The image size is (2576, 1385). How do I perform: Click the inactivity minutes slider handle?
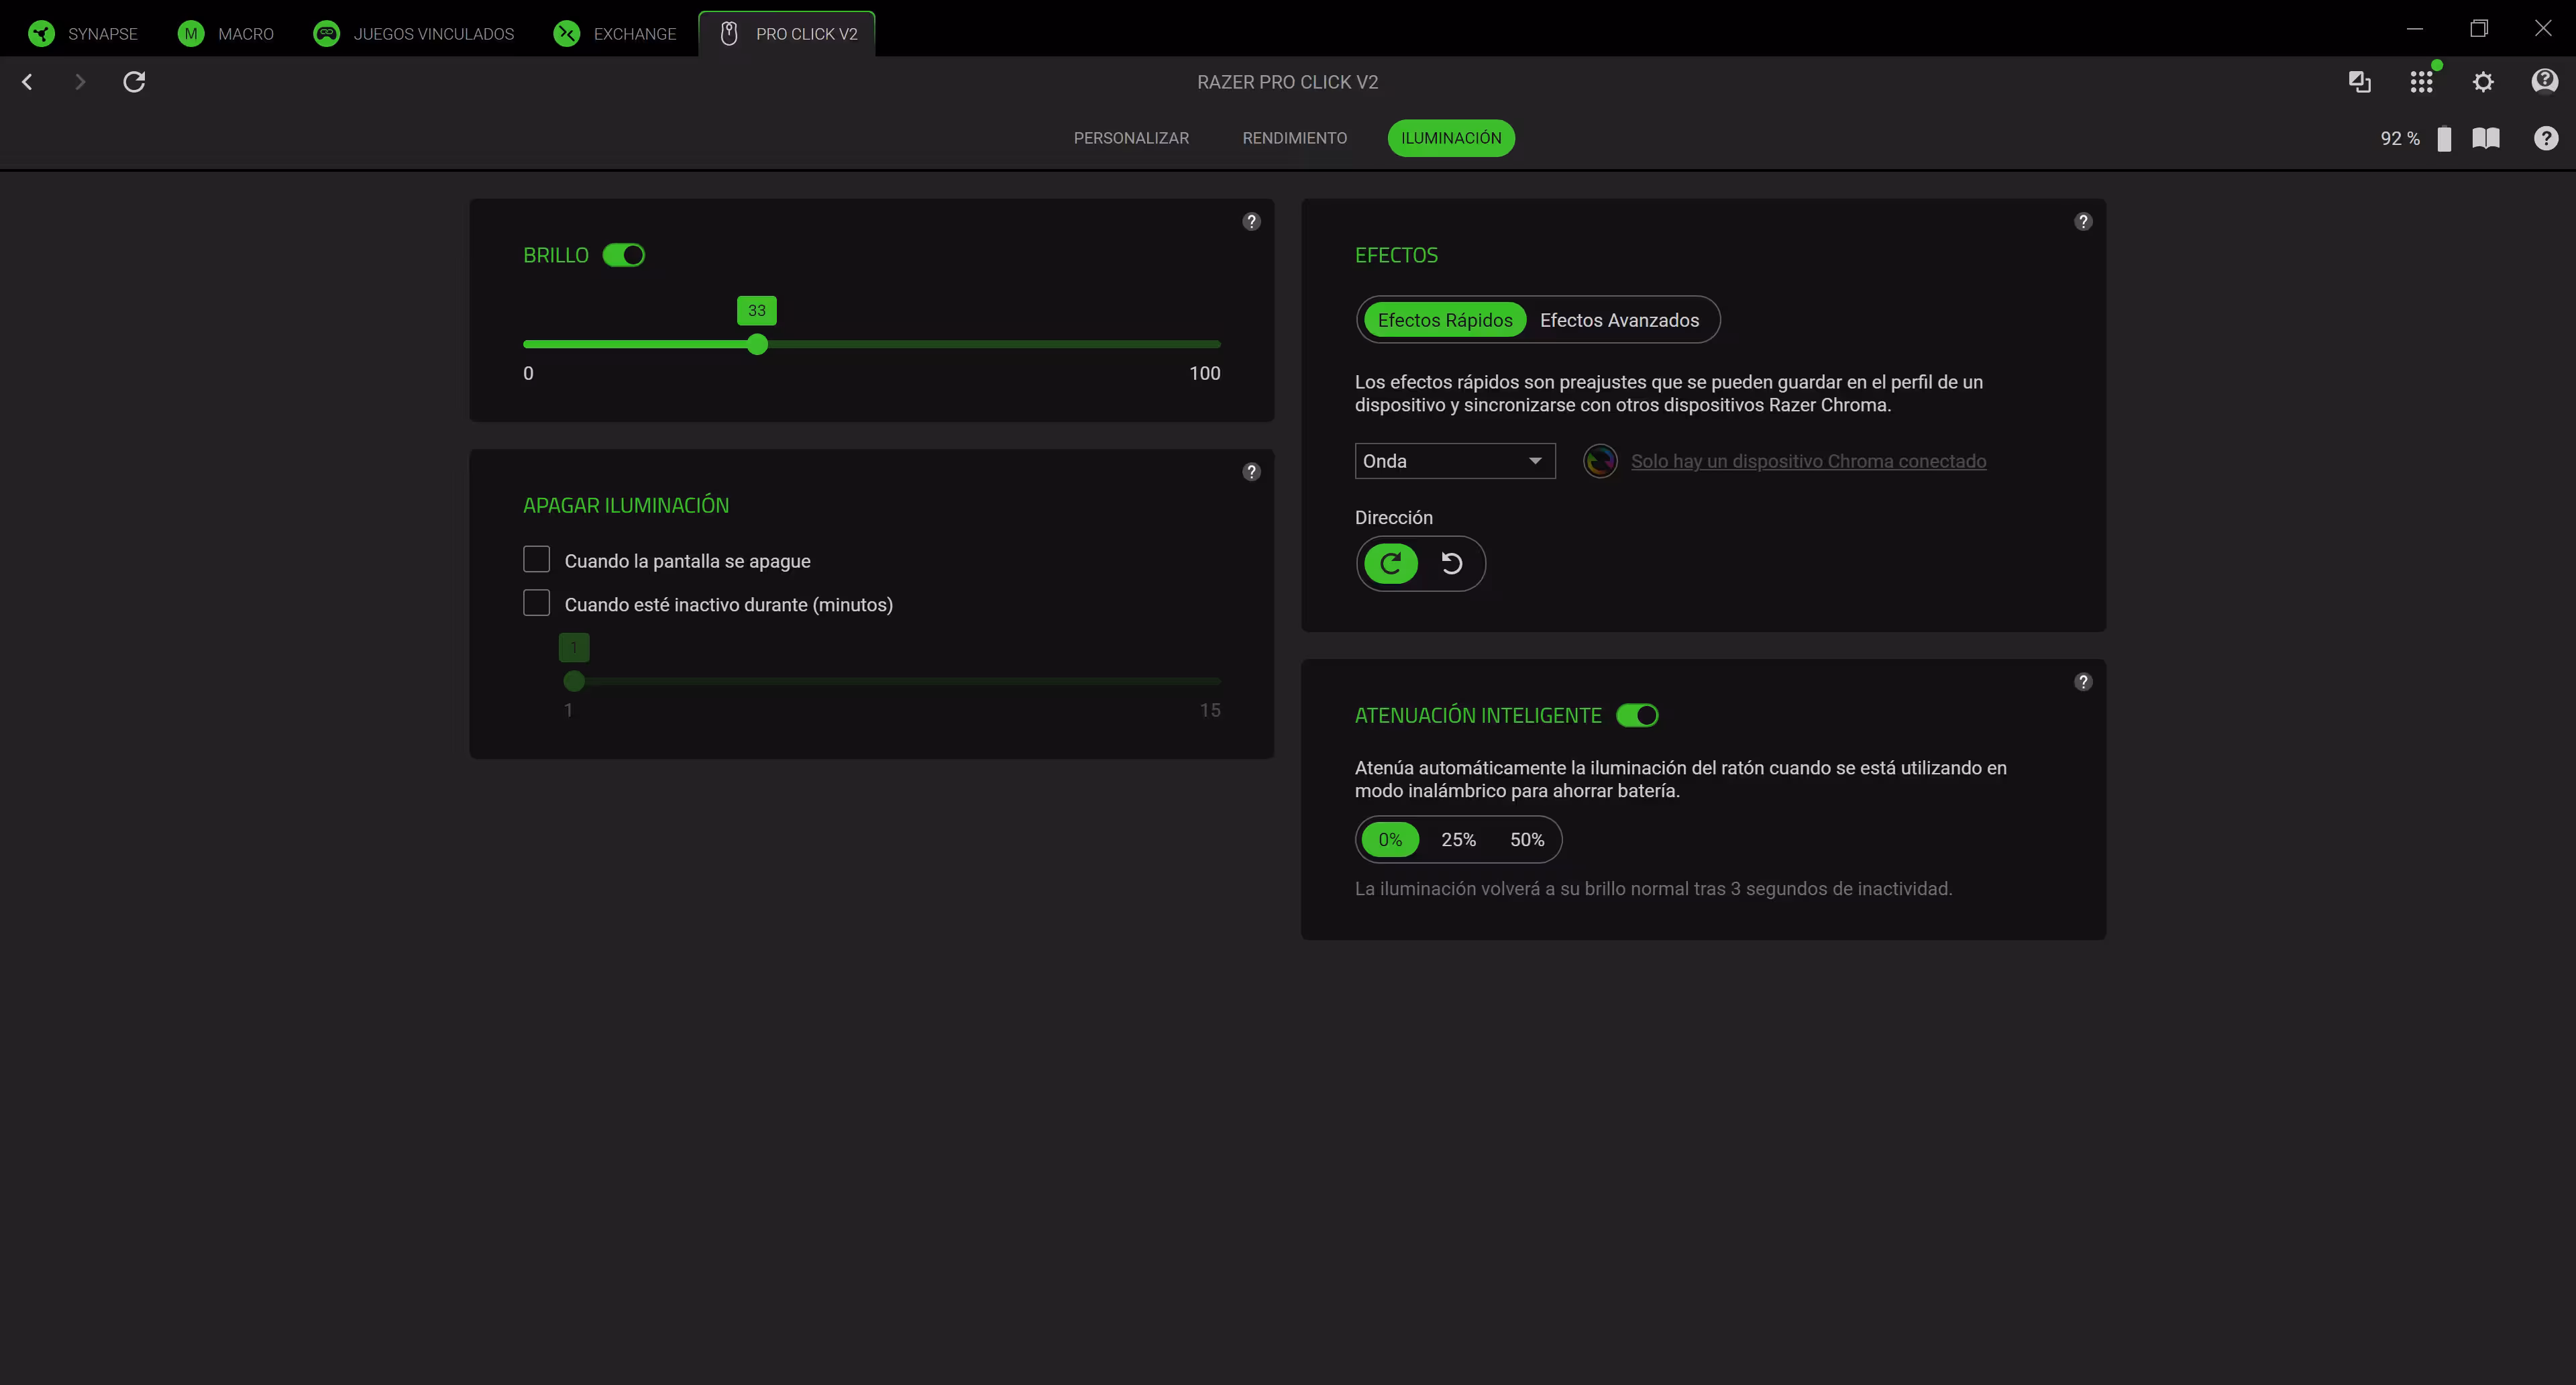(x=574, y=682)
